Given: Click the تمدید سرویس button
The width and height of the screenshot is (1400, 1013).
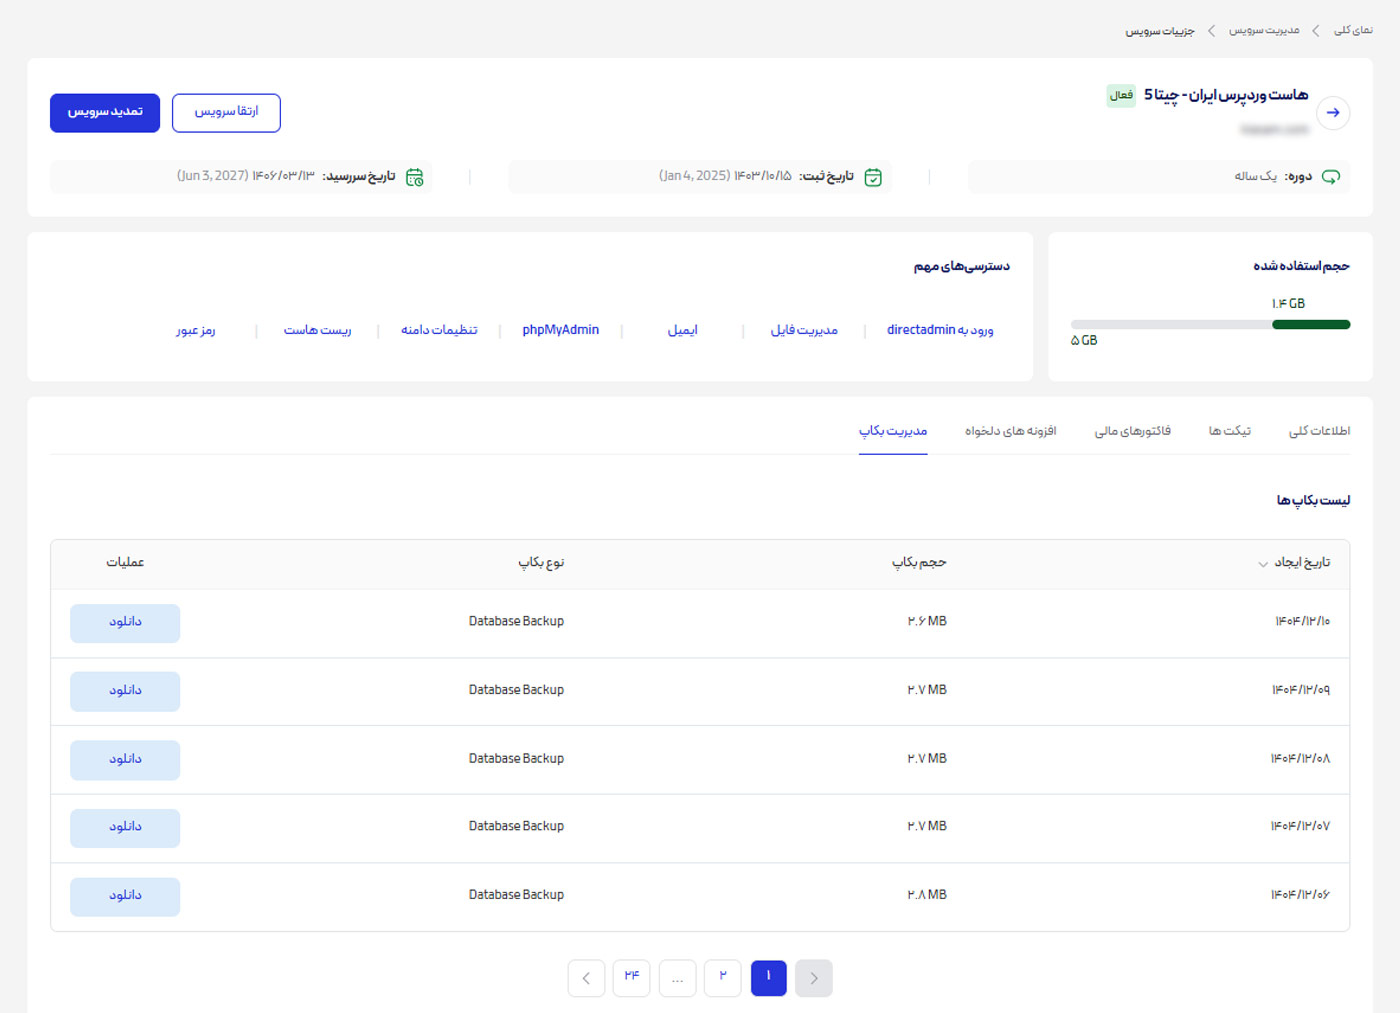Looking at the screenshot, I should pyautogui.click(x=105, y=112).
